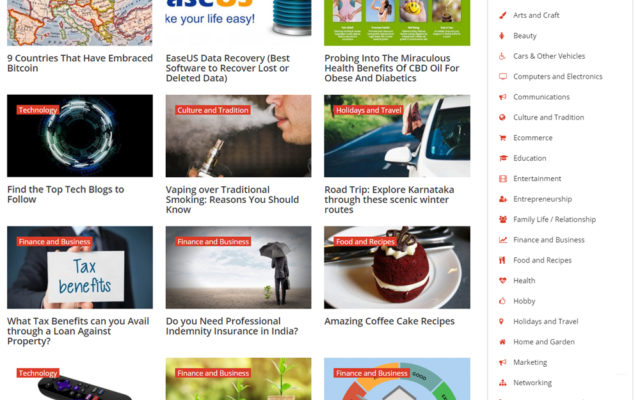Screen dimensions: 640x400
Task: Open Holidays and Travel in sidebar list
Action: click(x=546, y=322)
